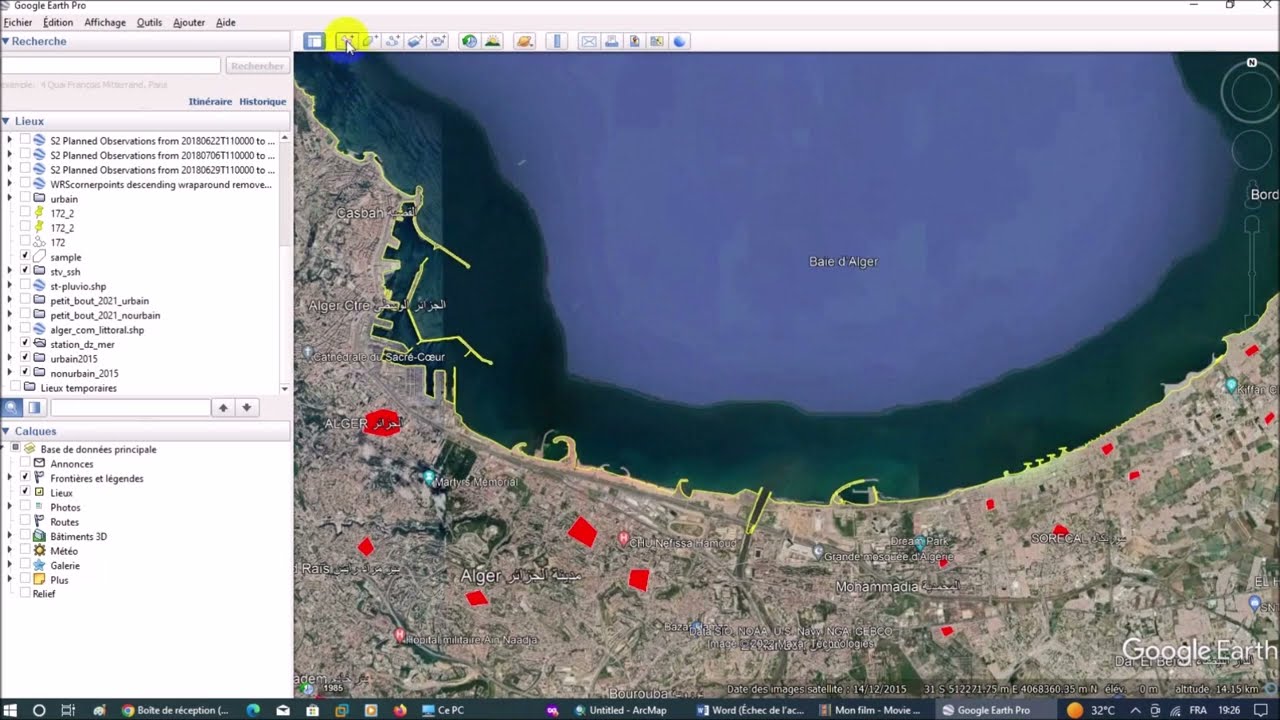Expand the petit_bout_2021_urbain folder
1280x720 pixels.
10,300
